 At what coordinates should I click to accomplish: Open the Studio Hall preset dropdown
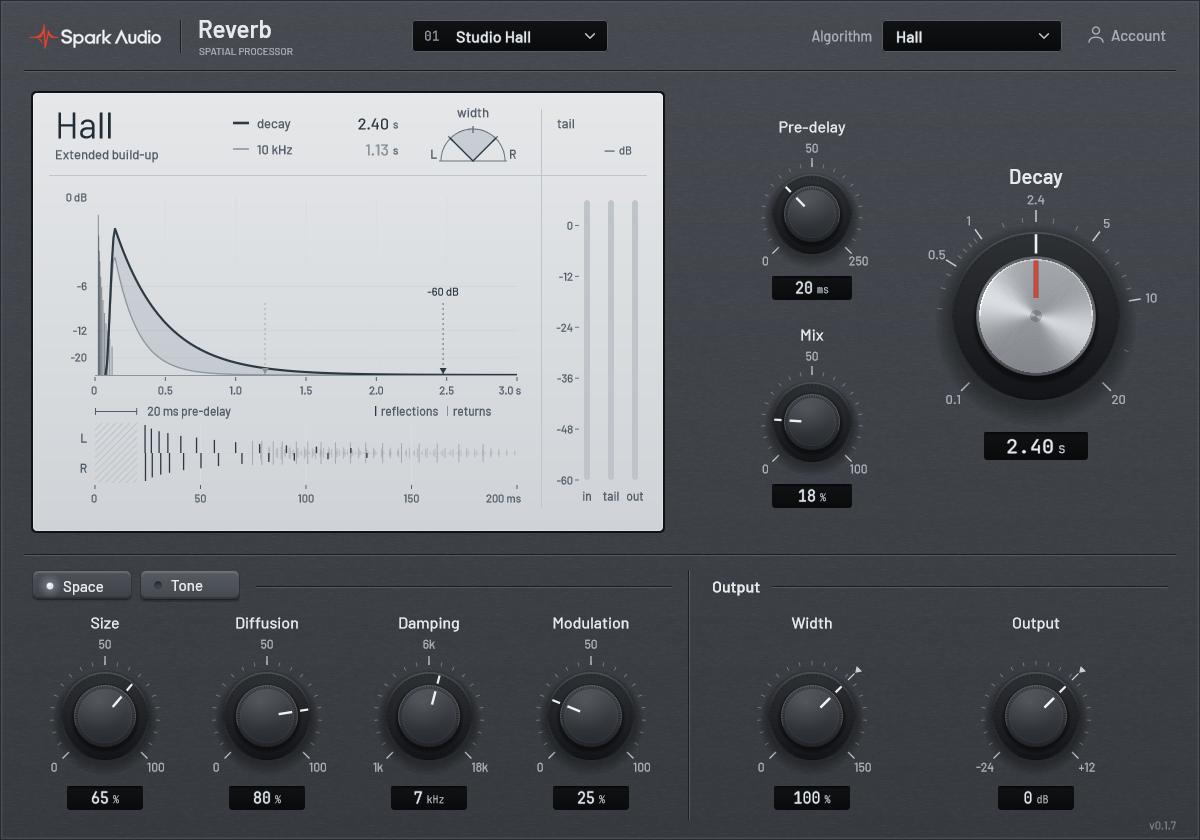click(510, 37)
